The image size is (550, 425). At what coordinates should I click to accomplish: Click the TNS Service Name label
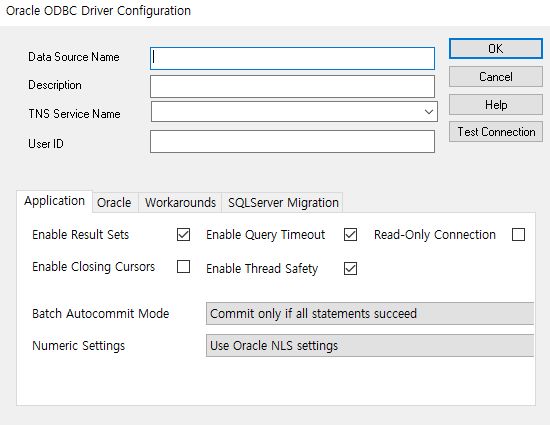(74, 114)
